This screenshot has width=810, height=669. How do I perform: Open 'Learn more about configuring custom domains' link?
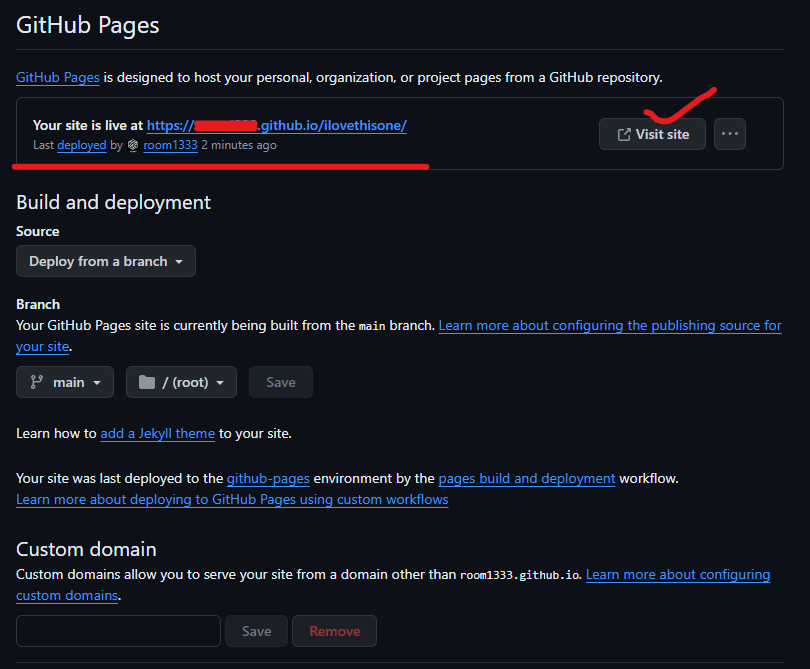click(x=678, y=575)
